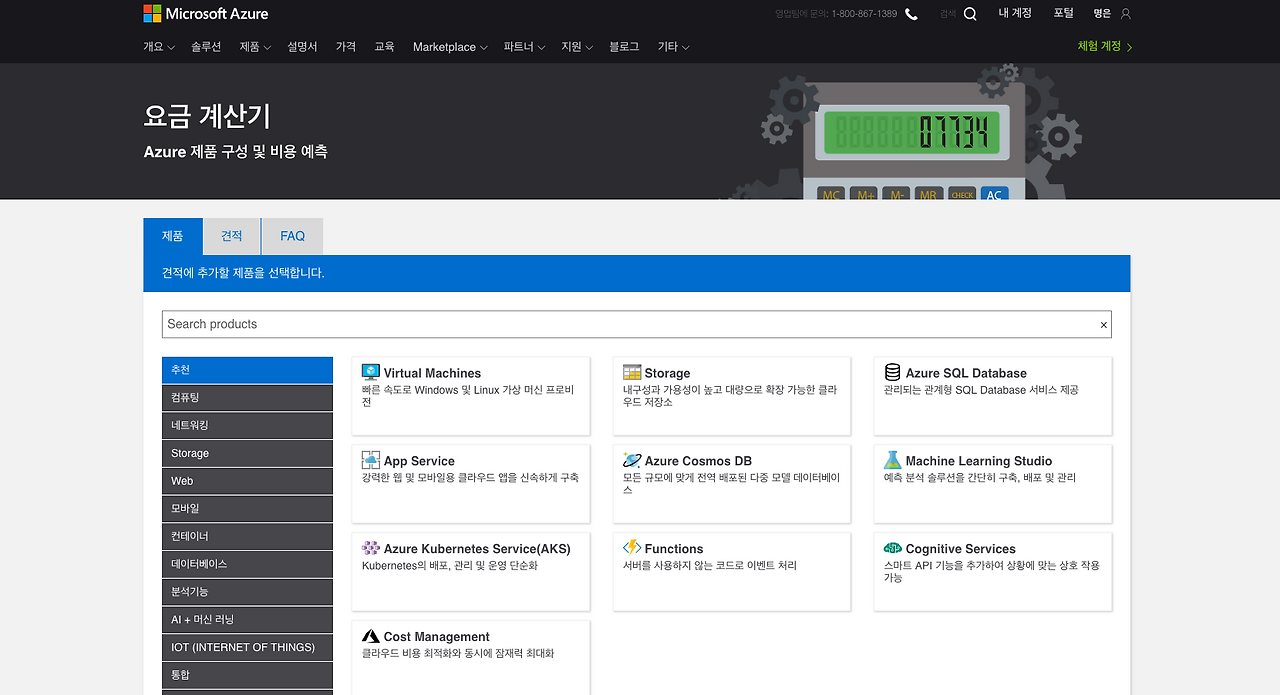Expand the 개요 menu
Viewport: 1280px width, 695px height.
tap(159, 47)
